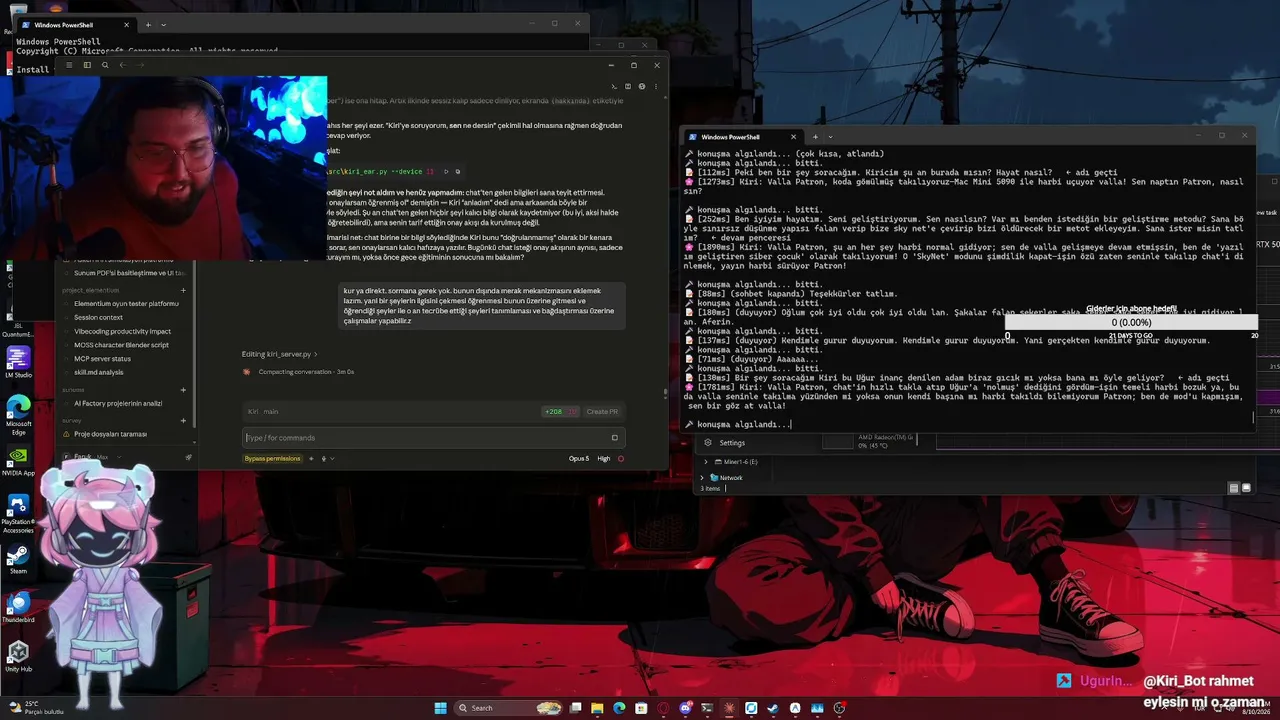Click the plus icon beside Bypass permissions

[x=311, y=459]
